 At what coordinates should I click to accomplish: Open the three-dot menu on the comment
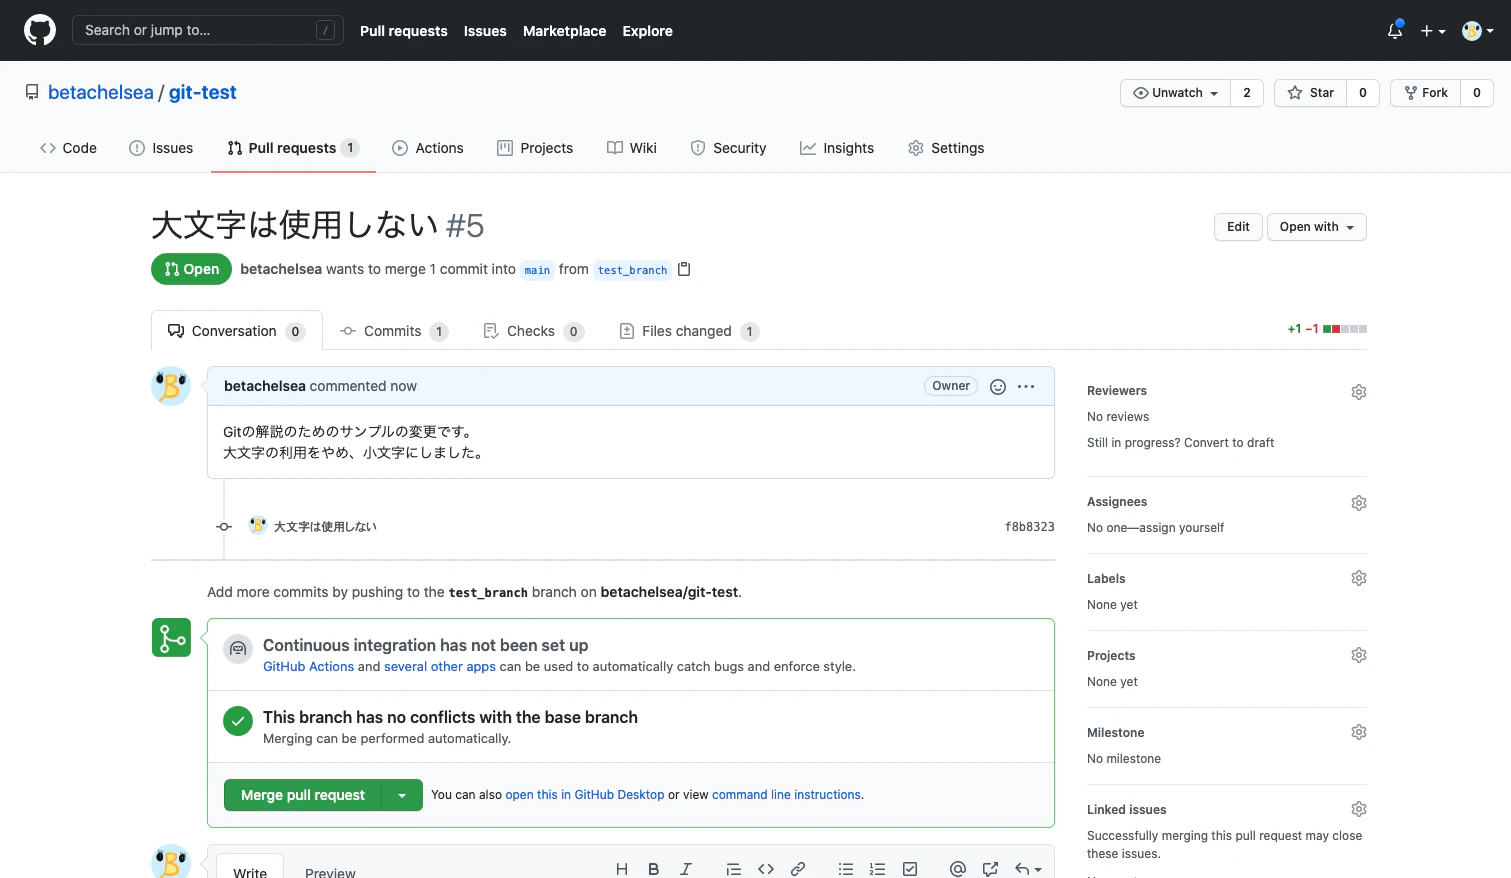tap(1026, 387)
